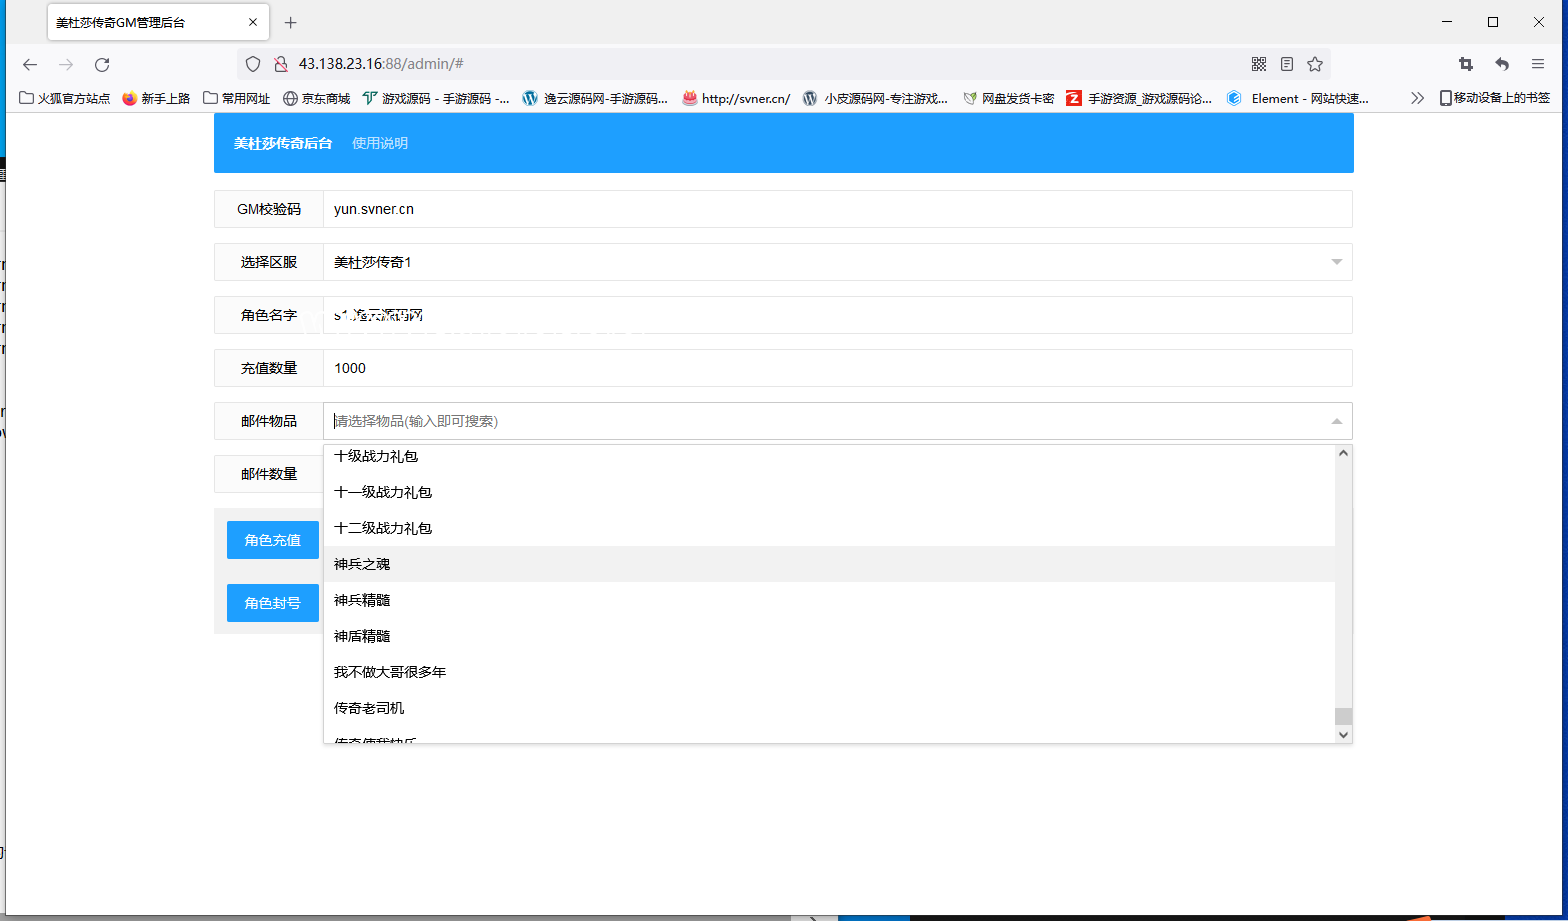Click the insecure connection lock icon
This screenshot has height=921, width=1568.
[280, 64]
